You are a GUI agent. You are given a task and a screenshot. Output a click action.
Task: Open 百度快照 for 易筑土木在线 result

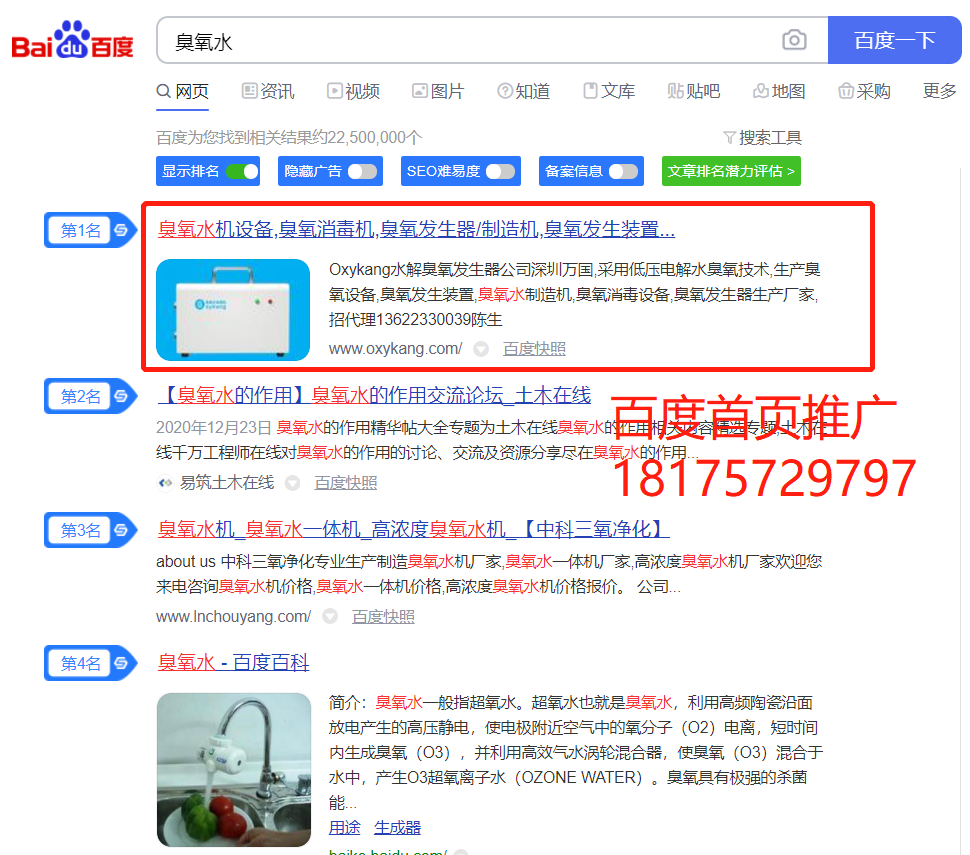(x=346, y=483)
